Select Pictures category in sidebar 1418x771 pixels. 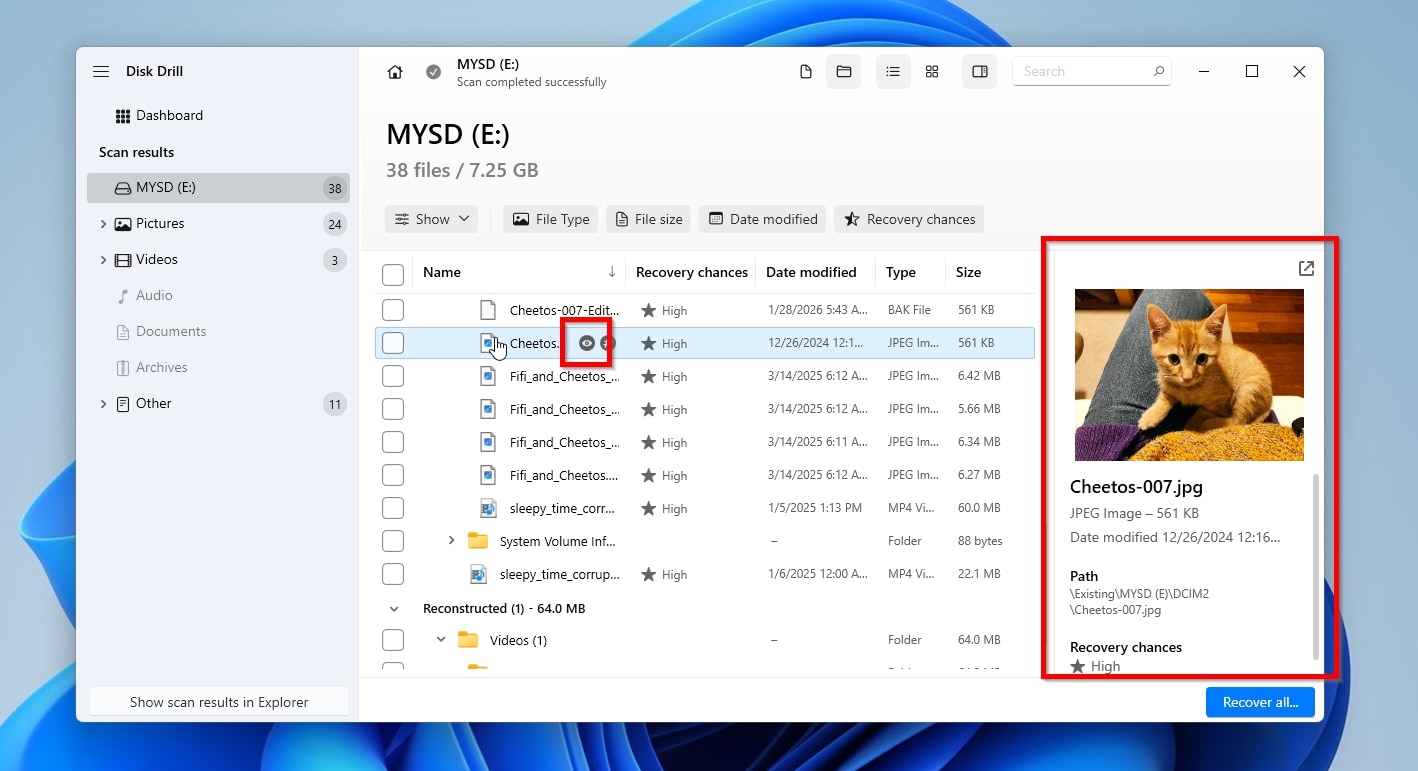(160, 224)
